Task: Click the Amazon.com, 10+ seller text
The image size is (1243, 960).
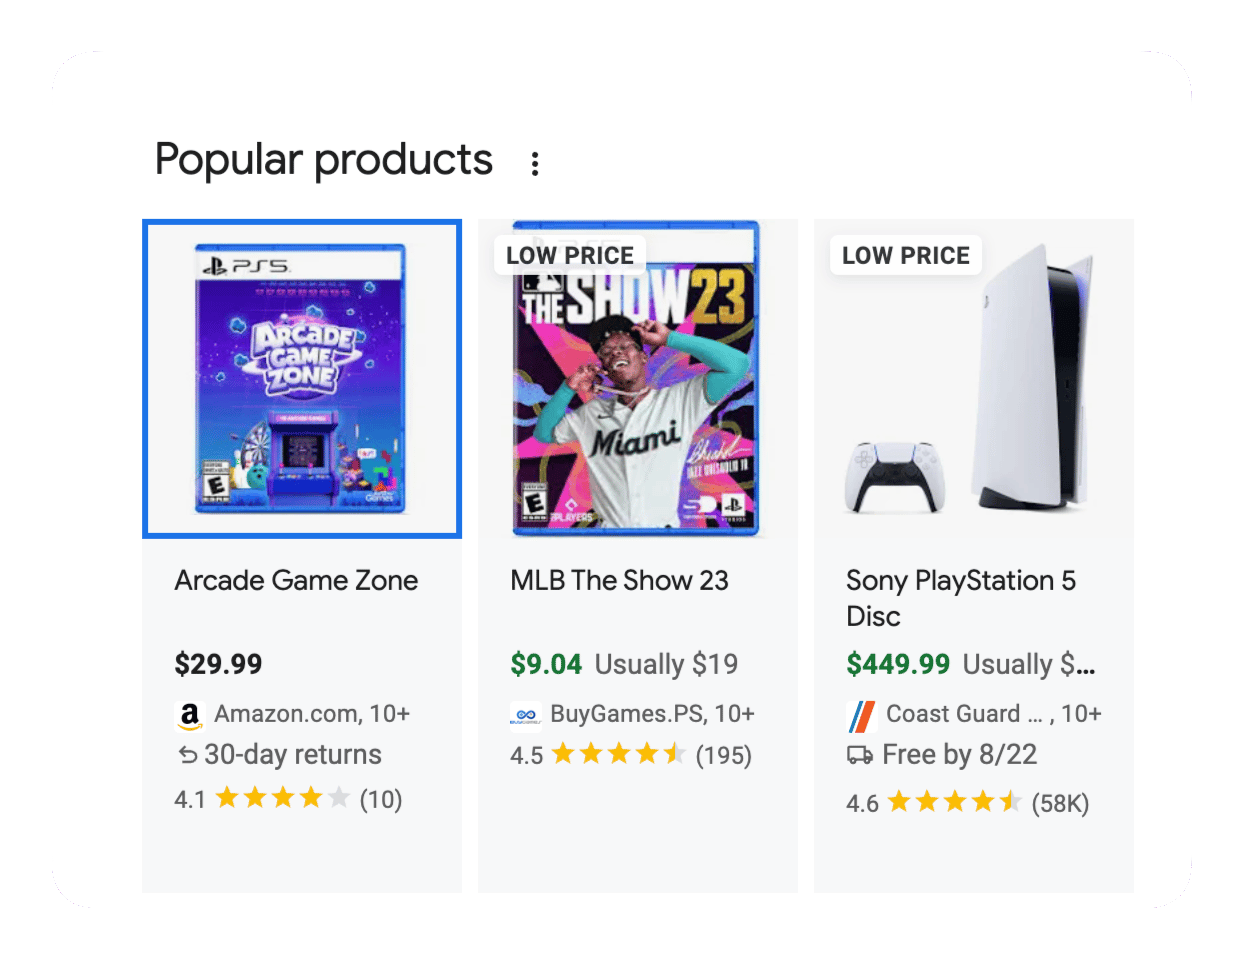Action: pos(312,714)
